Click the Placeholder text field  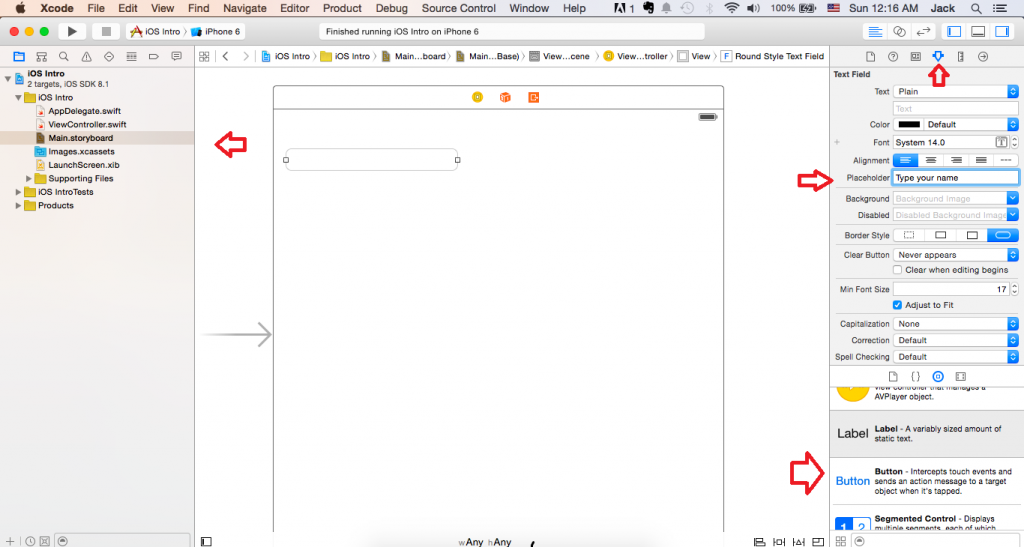click(955, 178)
